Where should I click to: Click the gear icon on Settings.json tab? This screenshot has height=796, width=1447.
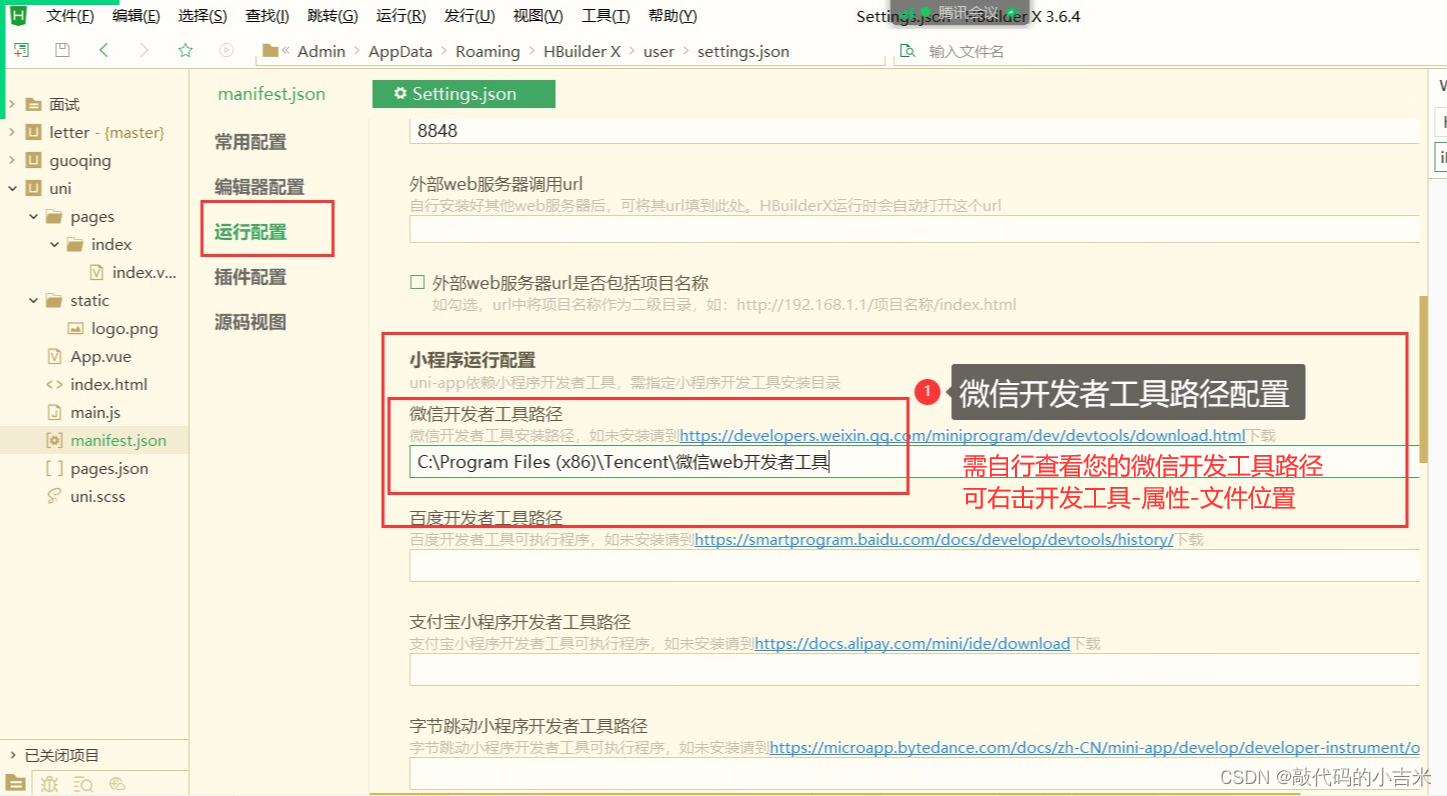point(400,94)
